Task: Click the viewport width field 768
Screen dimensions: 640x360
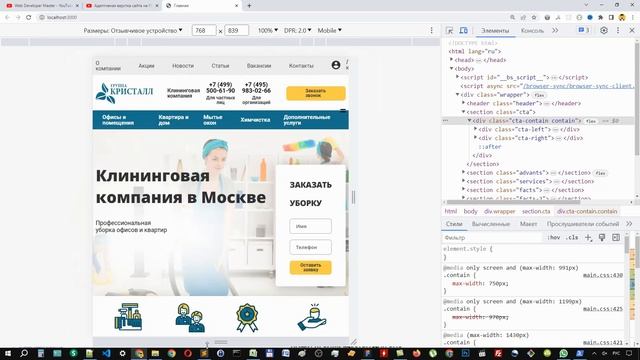Action: (204, 31)
